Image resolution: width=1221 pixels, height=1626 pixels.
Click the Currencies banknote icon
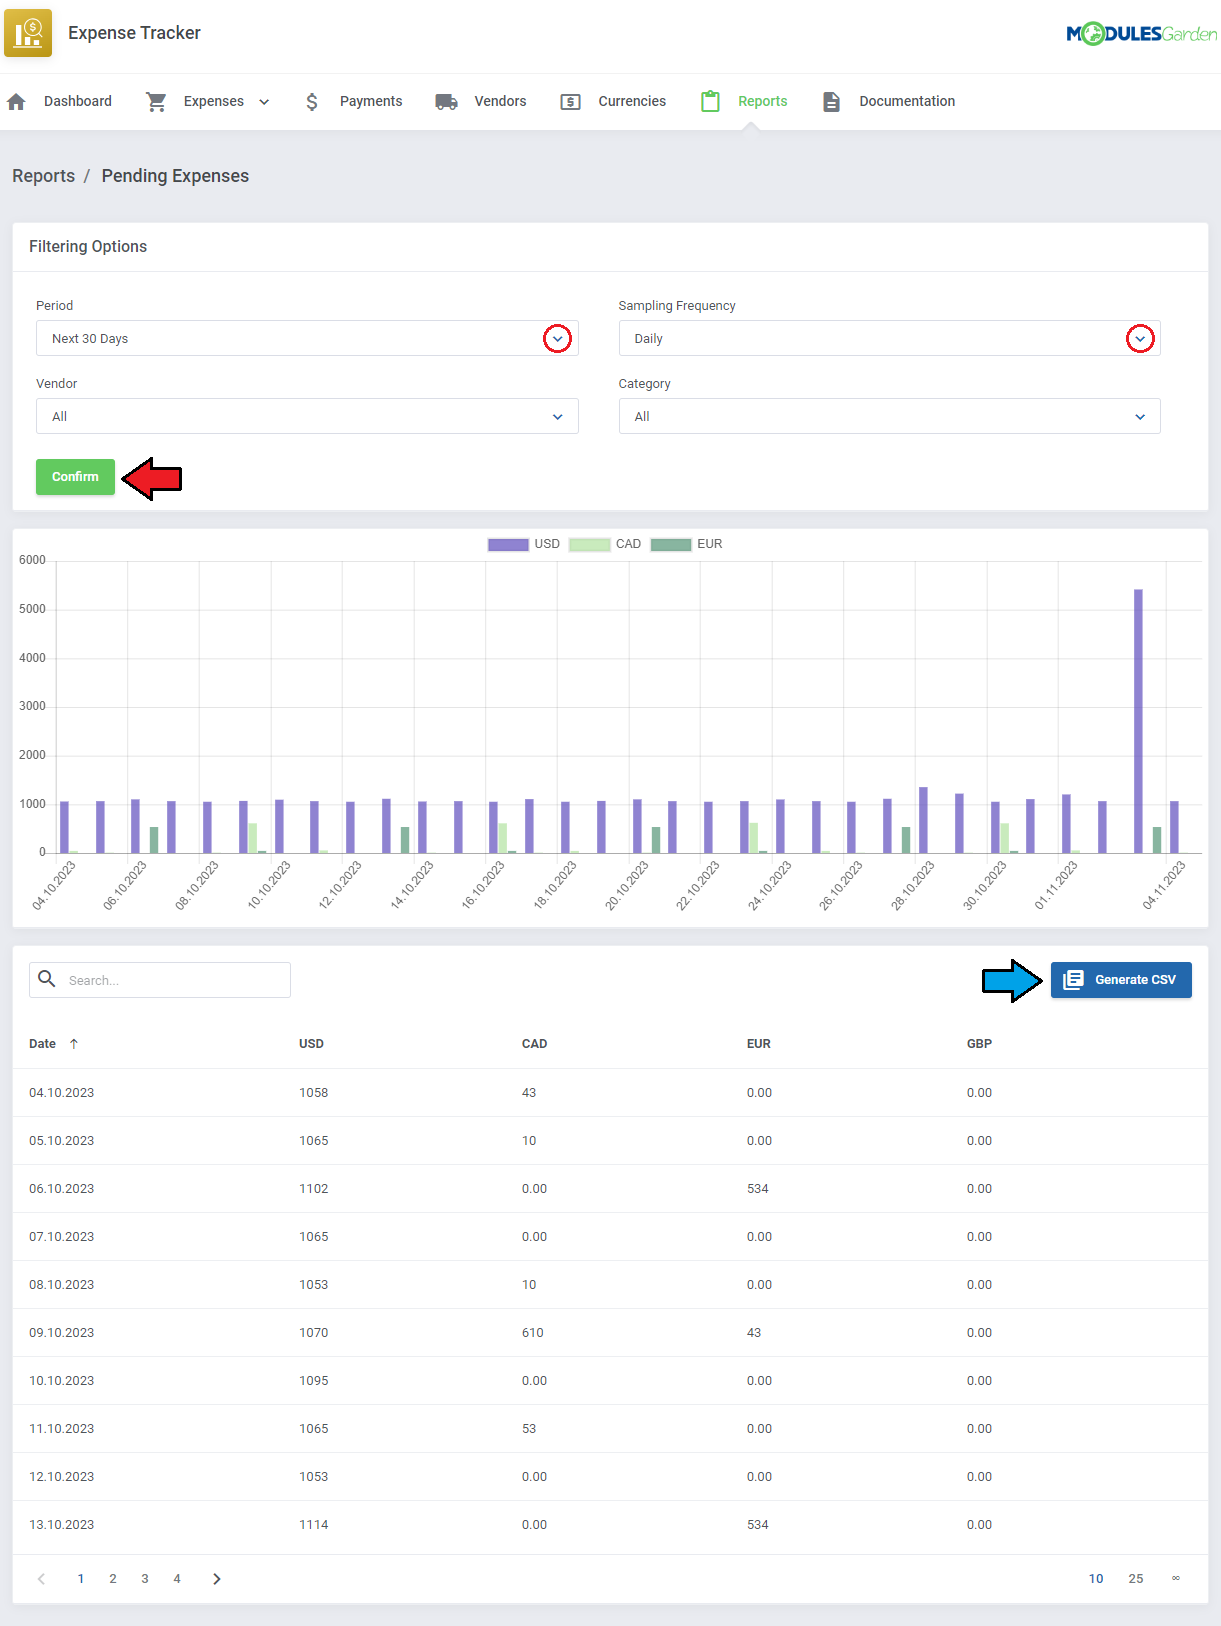coord(570,101)
